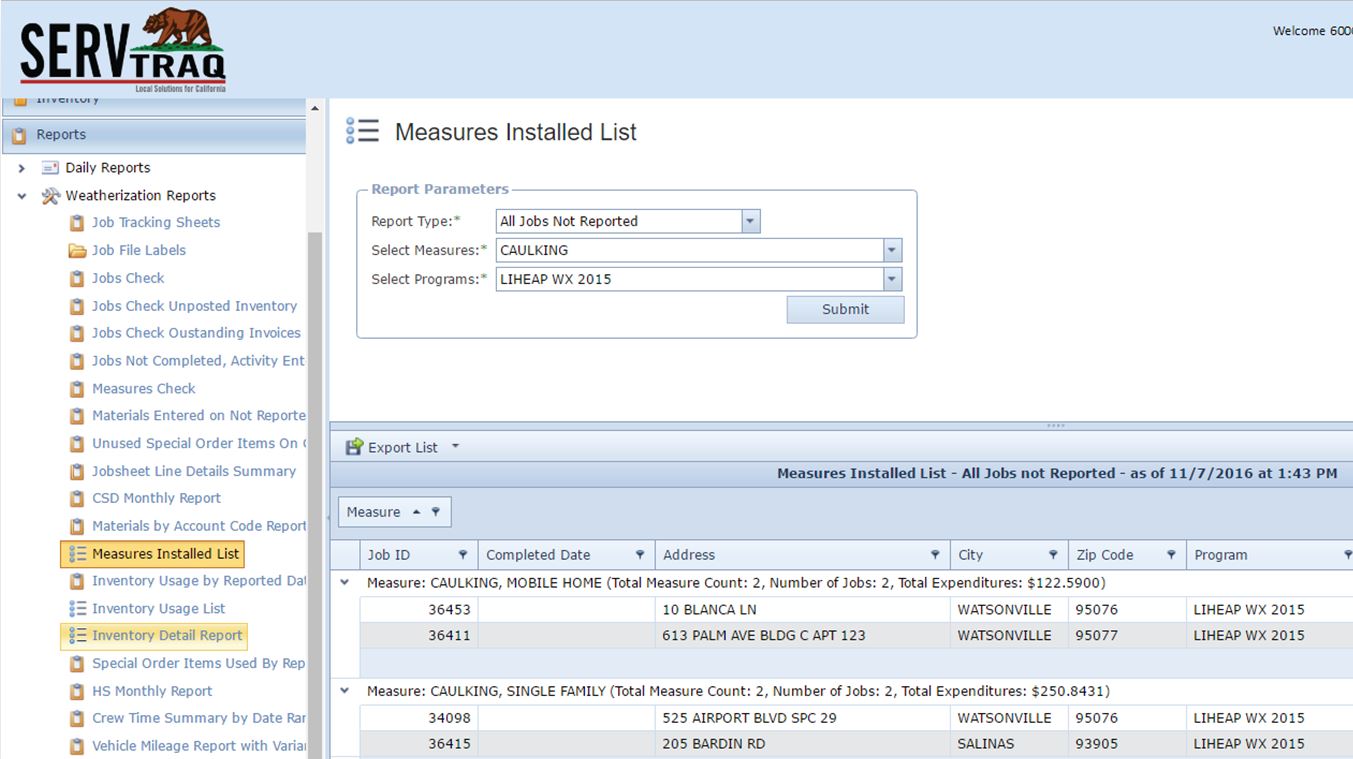Click the Weatherization Reports wrench icon
This screenshot has width=1353, height=759.
pyautogui.click(x=50, y=195)
